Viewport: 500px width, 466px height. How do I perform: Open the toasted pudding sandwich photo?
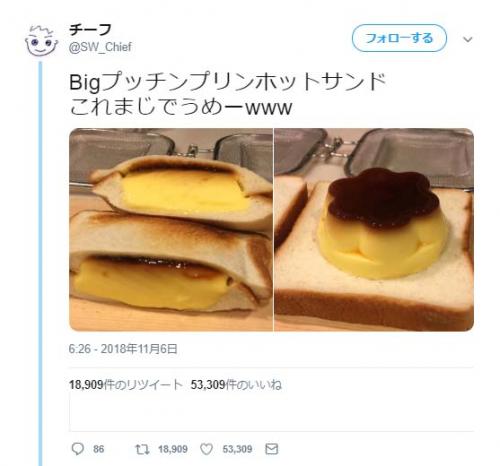point(171,230)
